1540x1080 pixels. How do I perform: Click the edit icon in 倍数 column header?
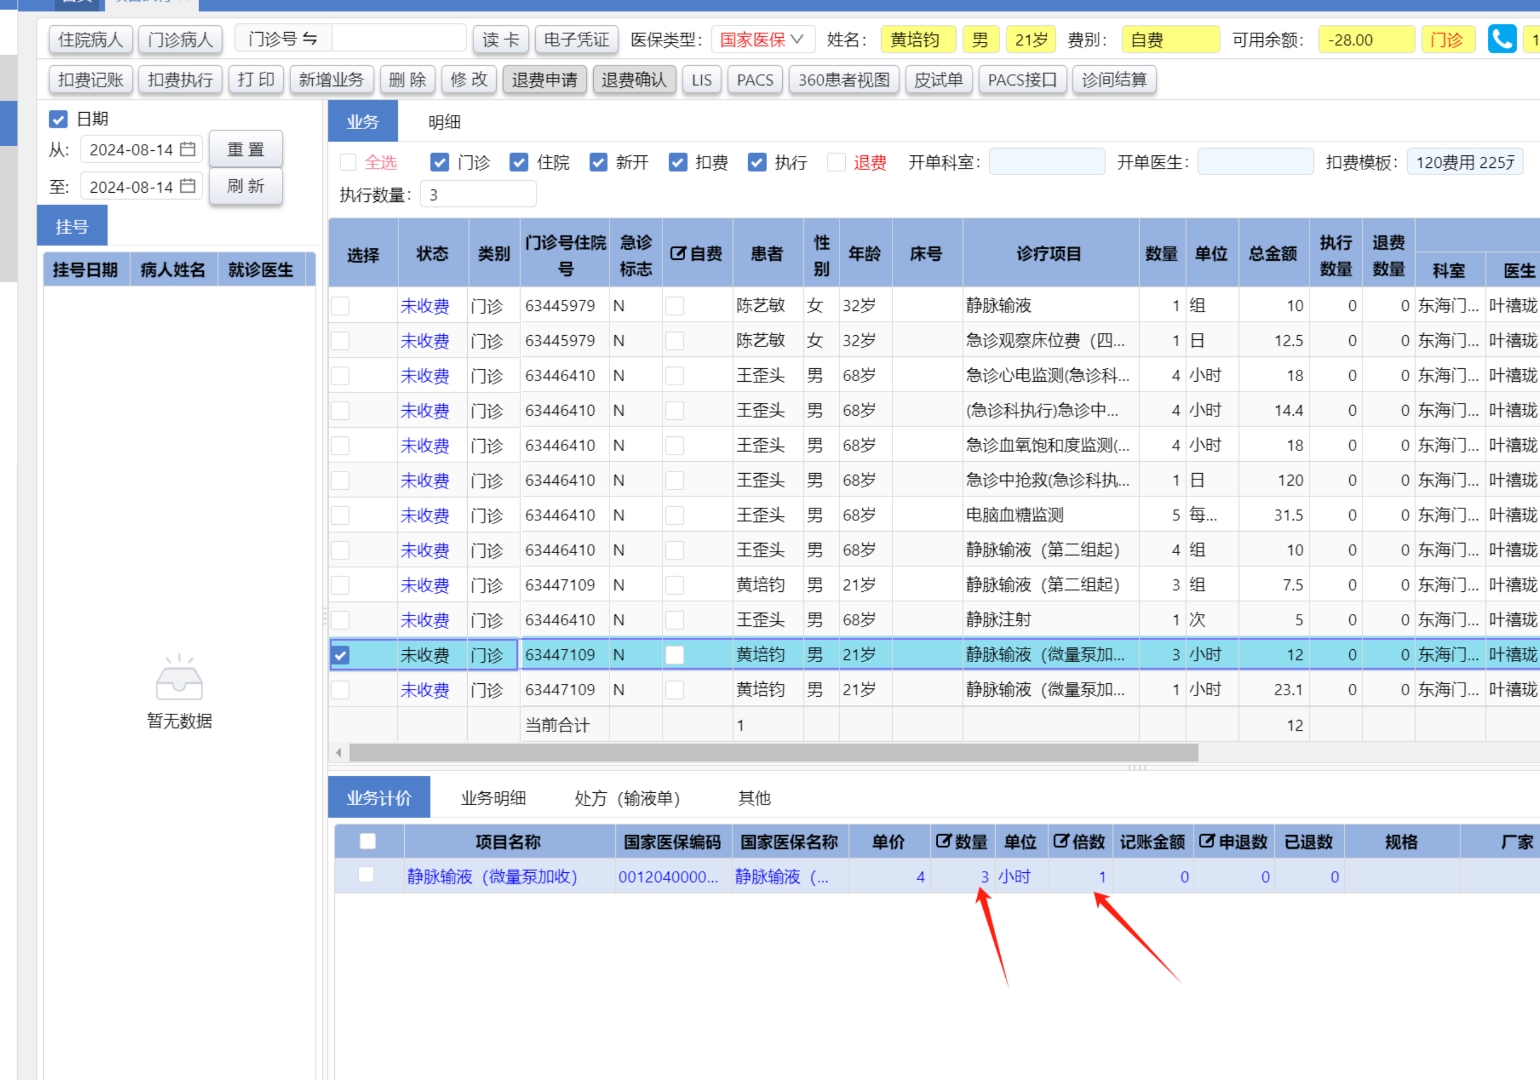click(1061, 842)
